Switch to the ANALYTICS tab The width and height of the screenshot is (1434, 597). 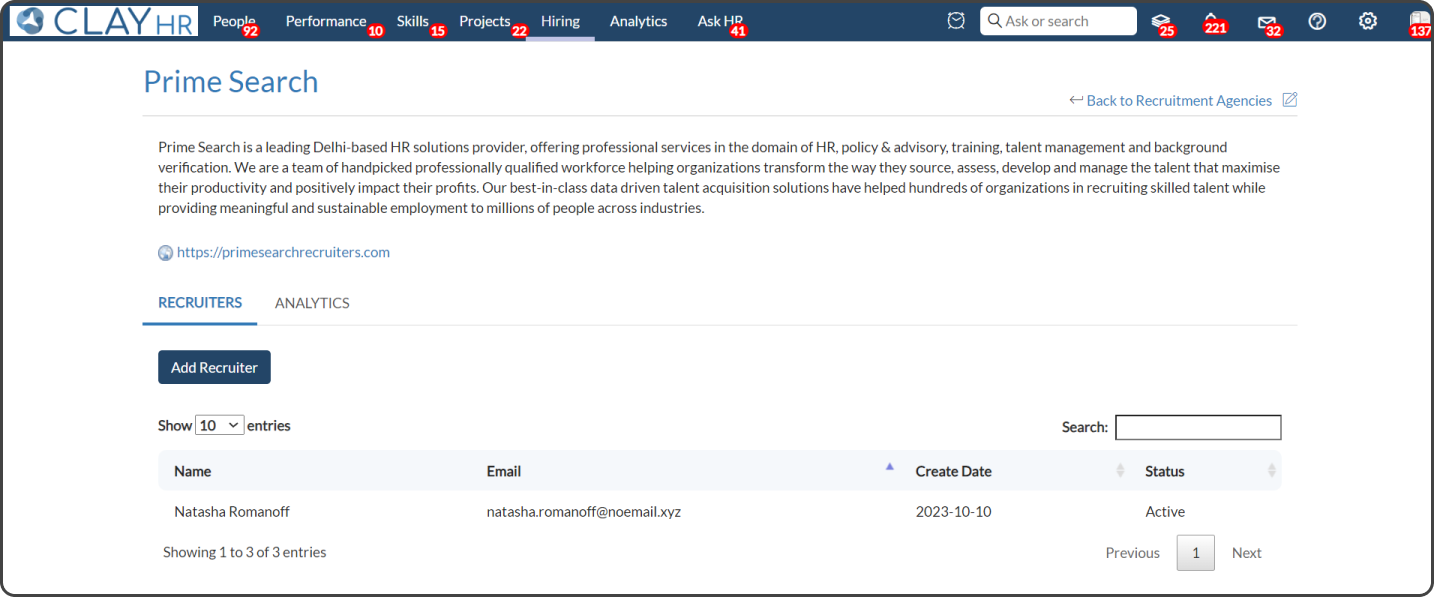point(312,303)
